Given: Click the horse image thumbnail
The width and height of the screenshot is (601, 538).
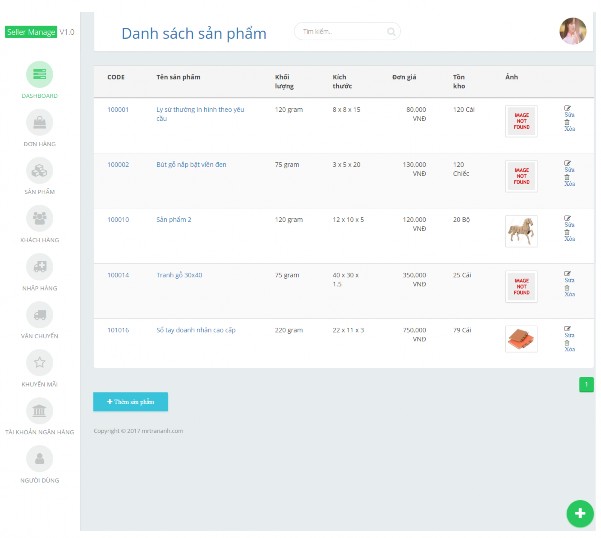Looking at the screenshot, I should point(521,231).
